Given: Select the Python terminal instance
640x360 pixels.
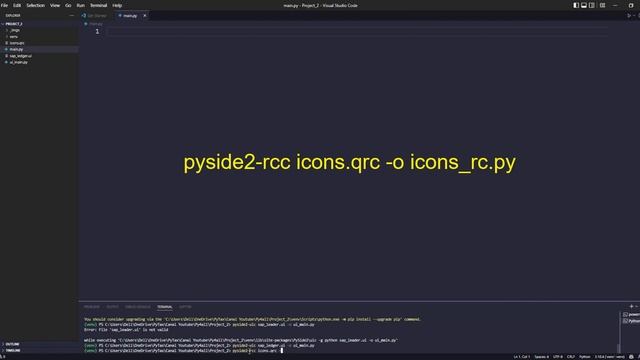Looking at the screenshot, I should click(x=631, y=321).
